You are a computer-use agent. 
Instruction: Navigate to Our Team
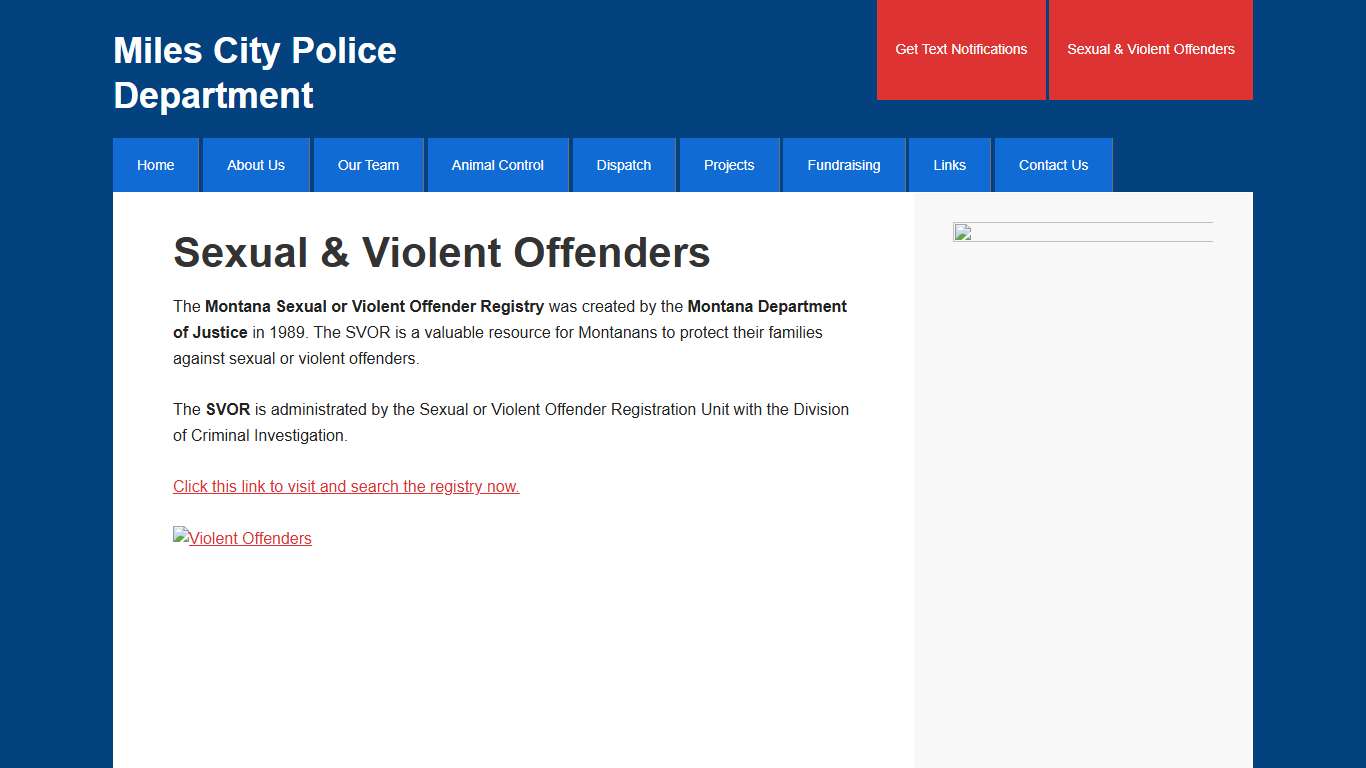368,165
